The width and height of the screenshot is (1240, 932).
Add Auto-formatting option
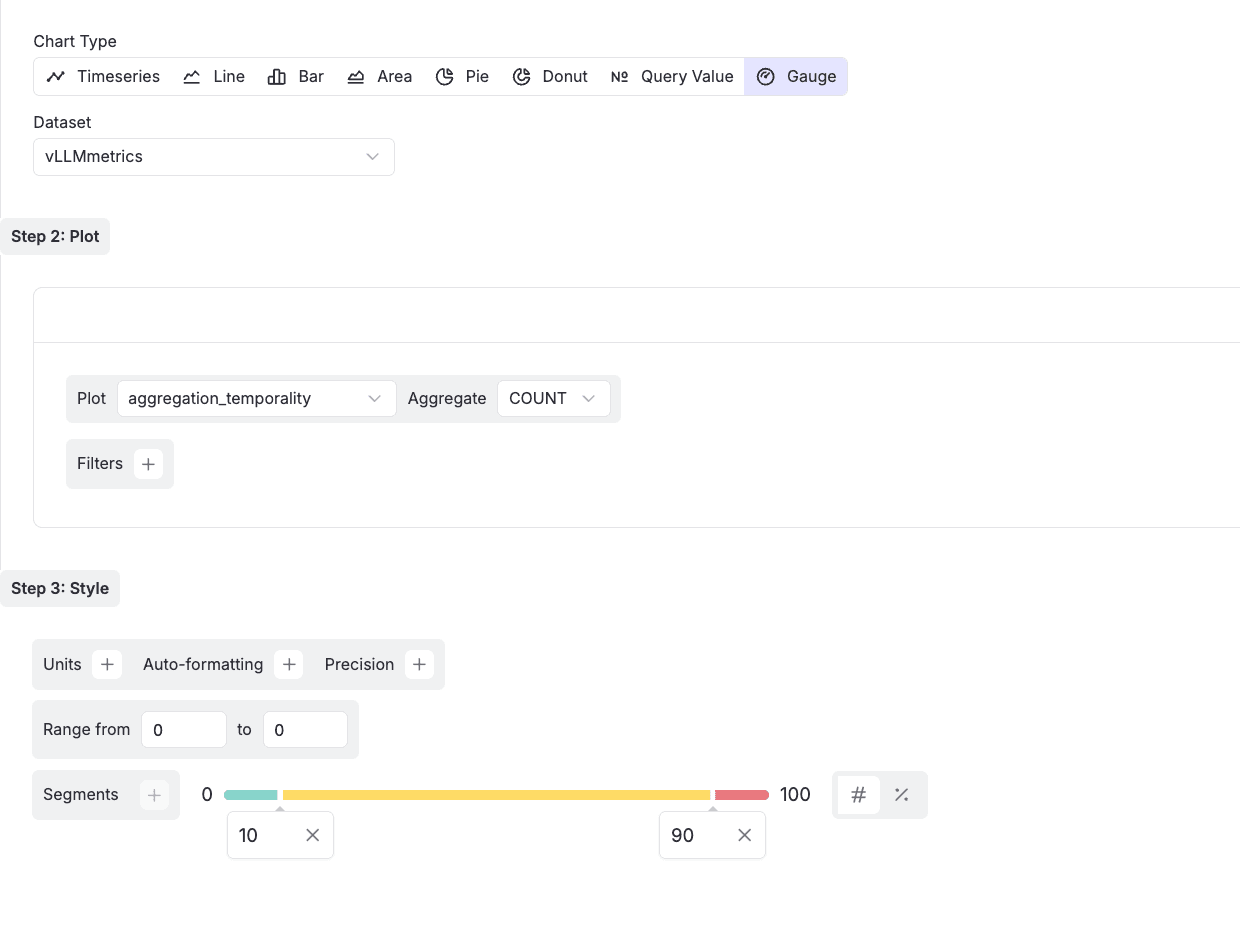pyautogui.click(x=289, y=665)
